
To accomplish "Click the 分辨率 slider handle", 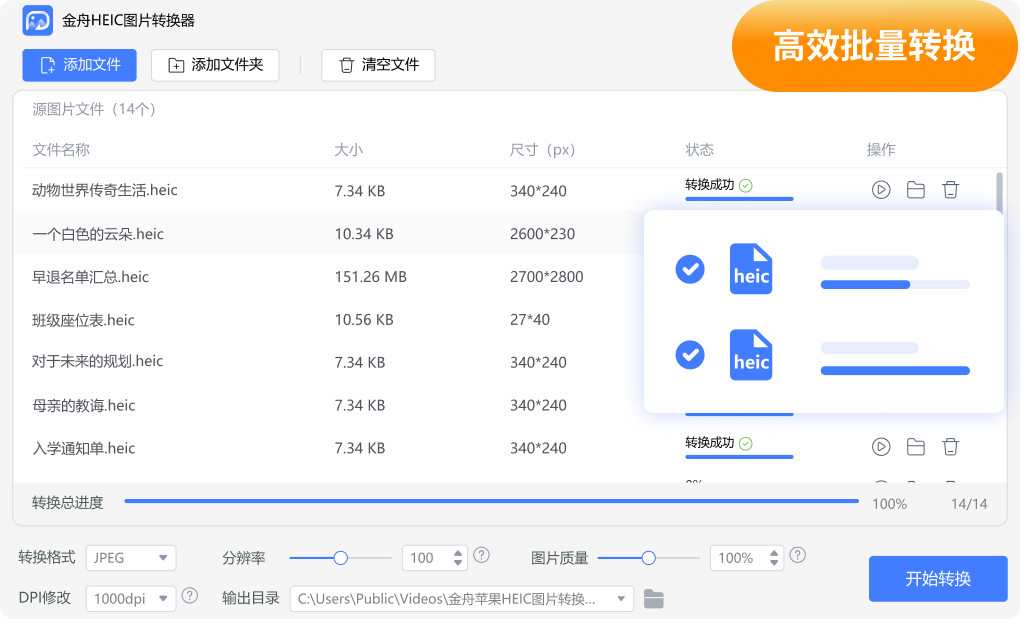I will pyautogui.click(x=341, y=558).
